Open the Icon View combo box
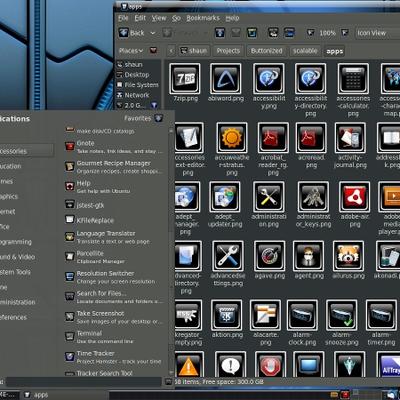 [377, 33]
